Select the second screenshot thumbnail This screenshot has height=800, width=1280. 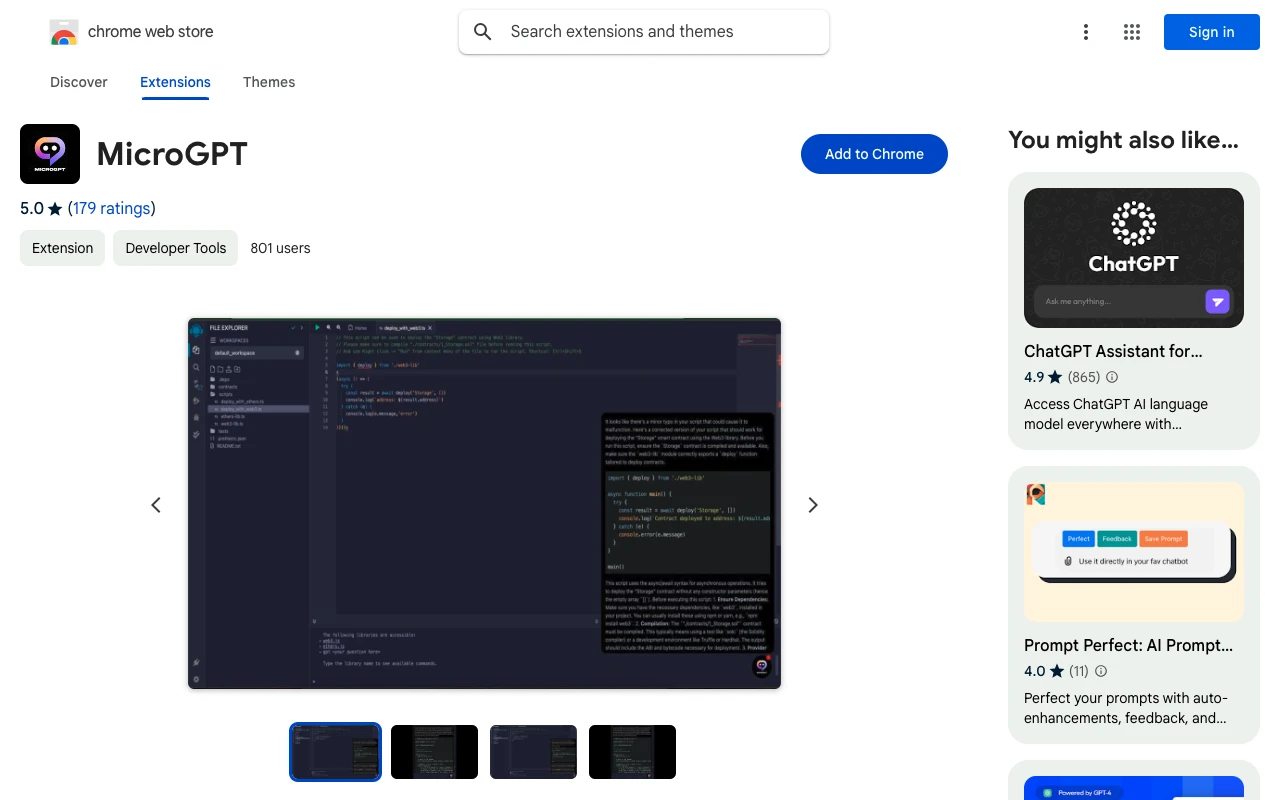click(434, 751)
